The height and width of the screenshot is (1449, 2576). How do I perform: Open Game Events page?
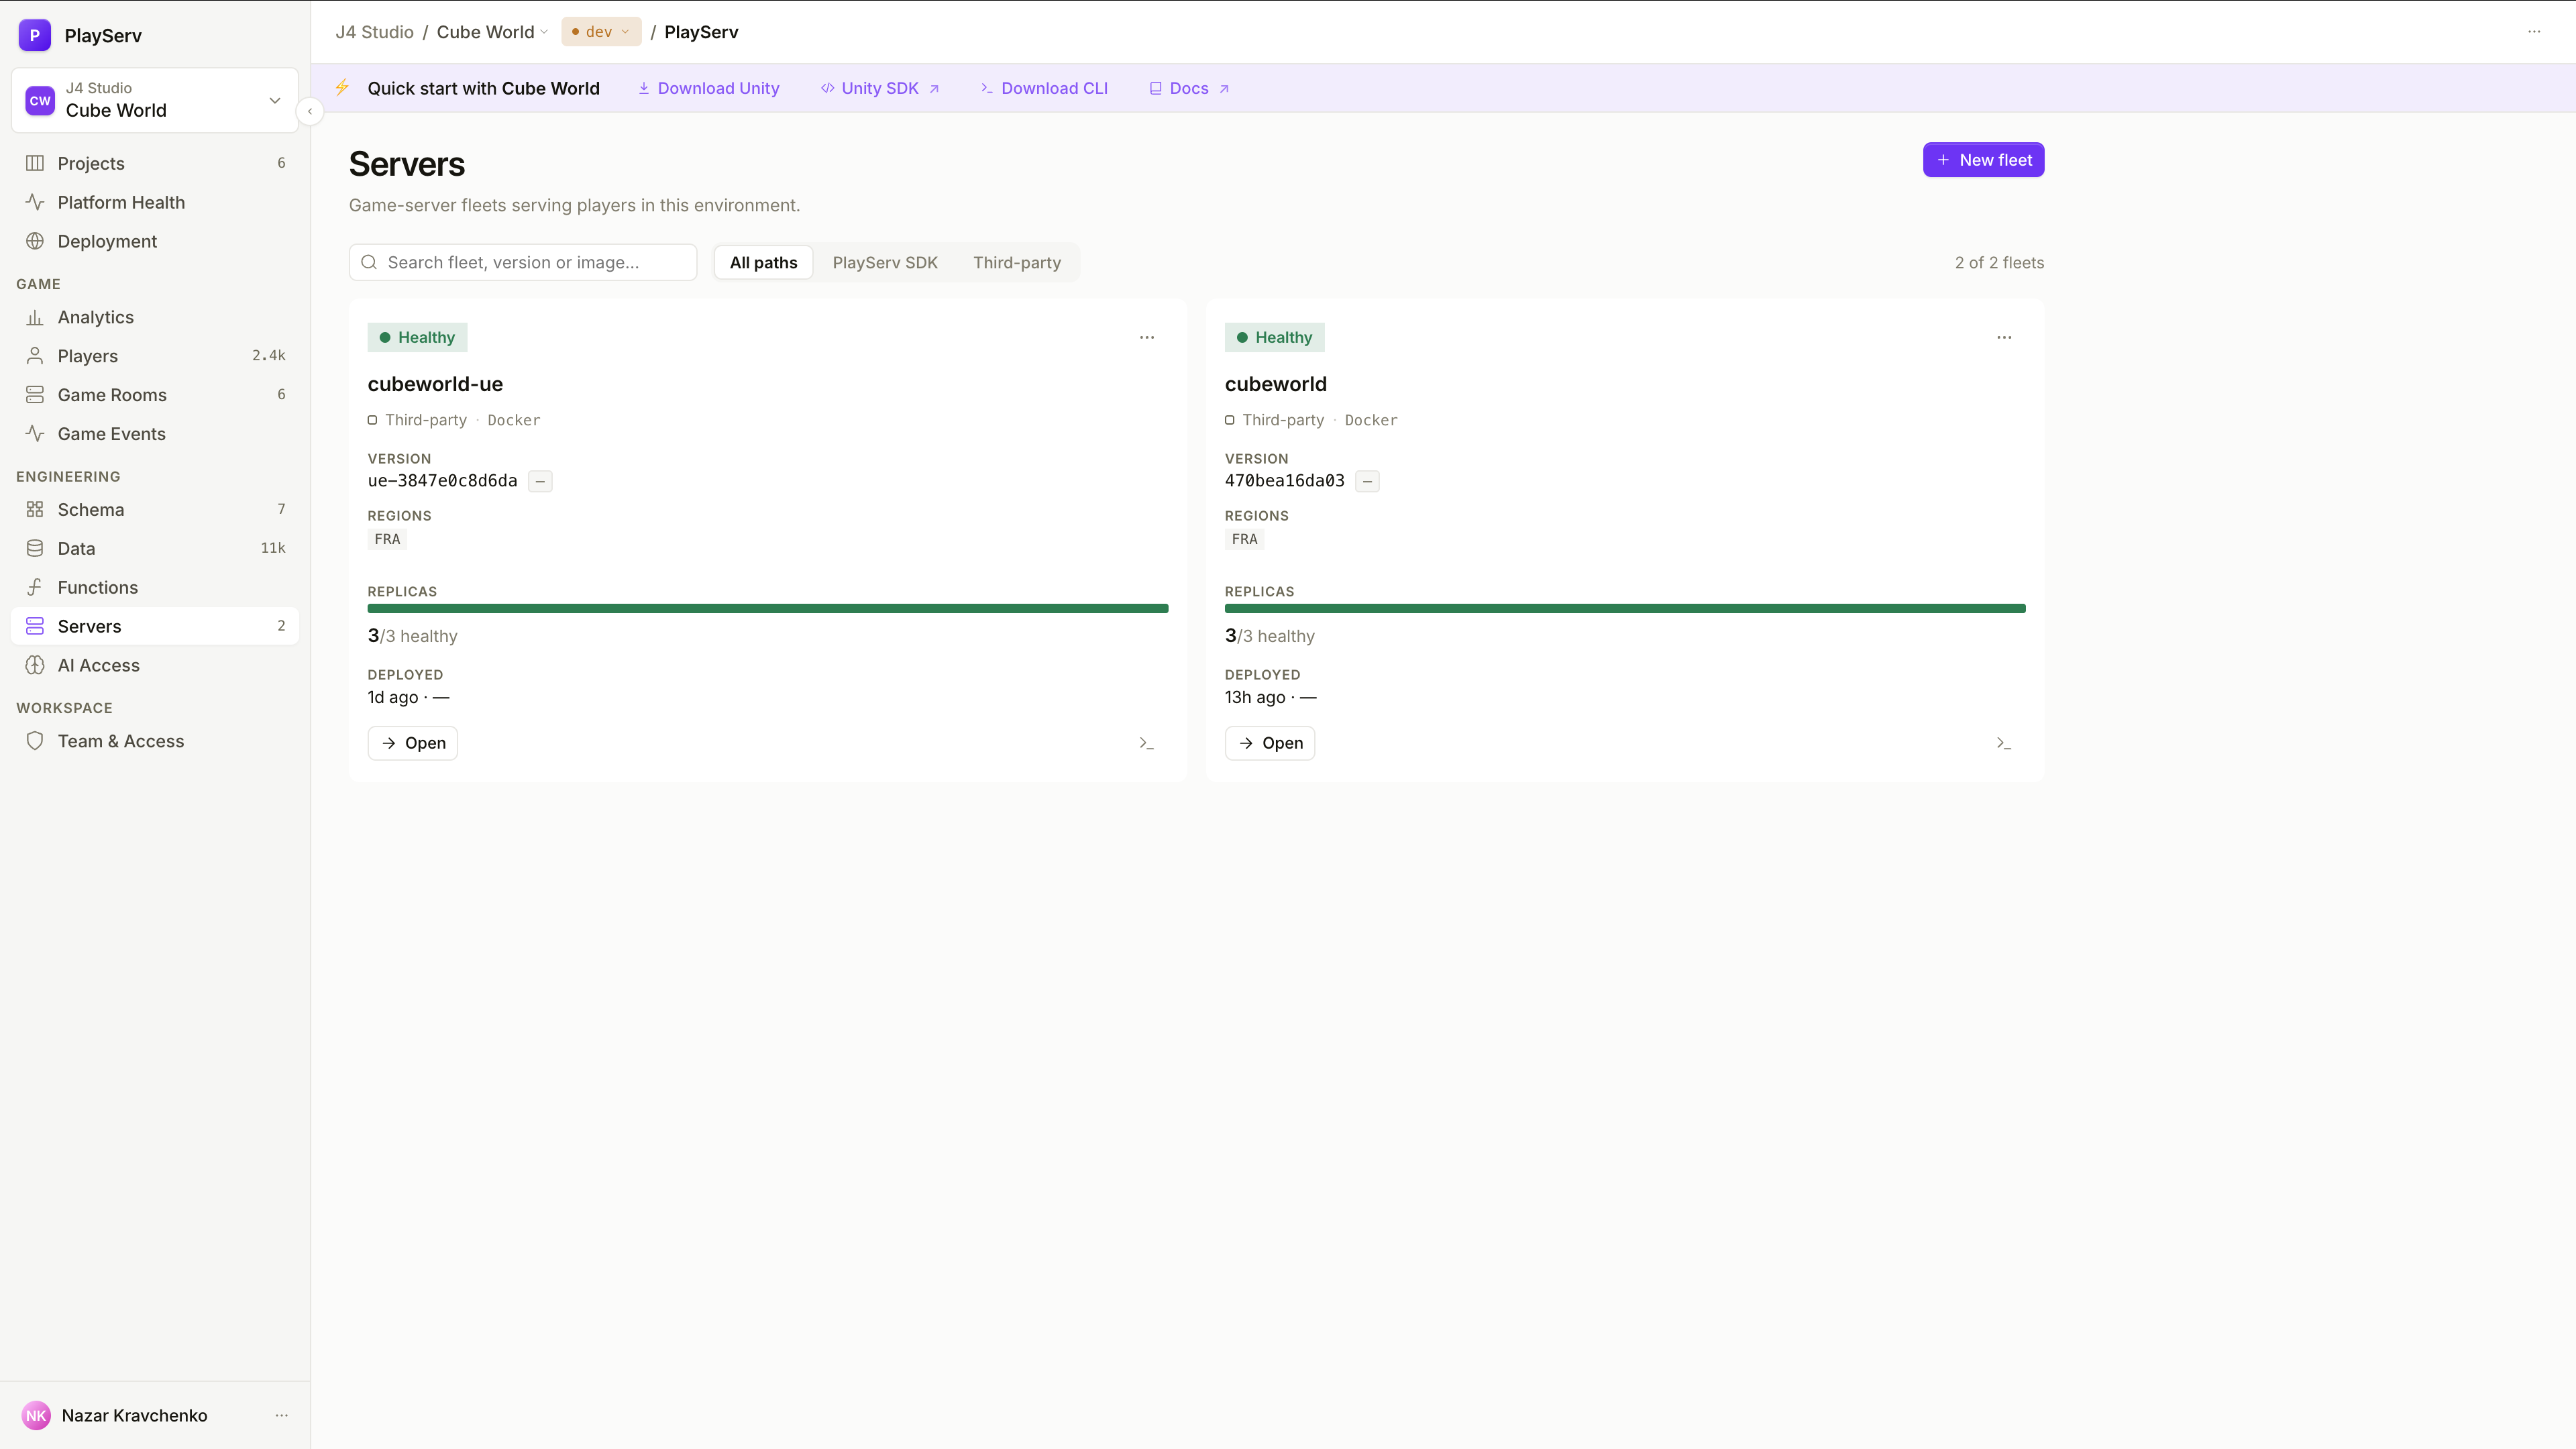[155, 434]
